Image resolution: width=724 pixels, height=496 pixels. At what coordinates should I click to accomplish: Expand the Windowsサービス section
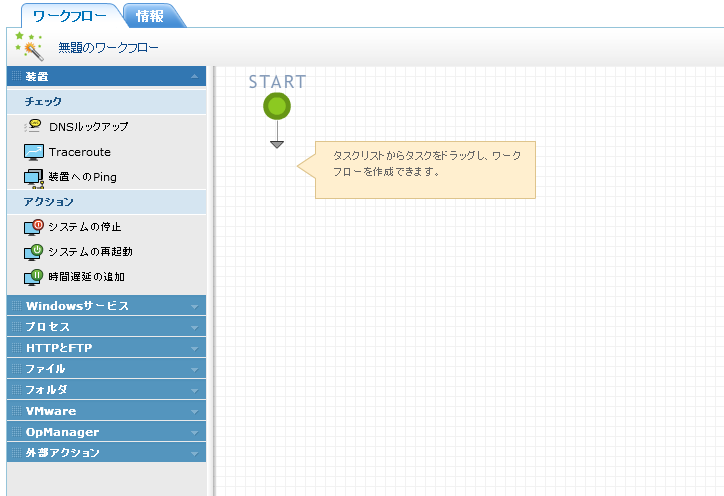[194, 306]
